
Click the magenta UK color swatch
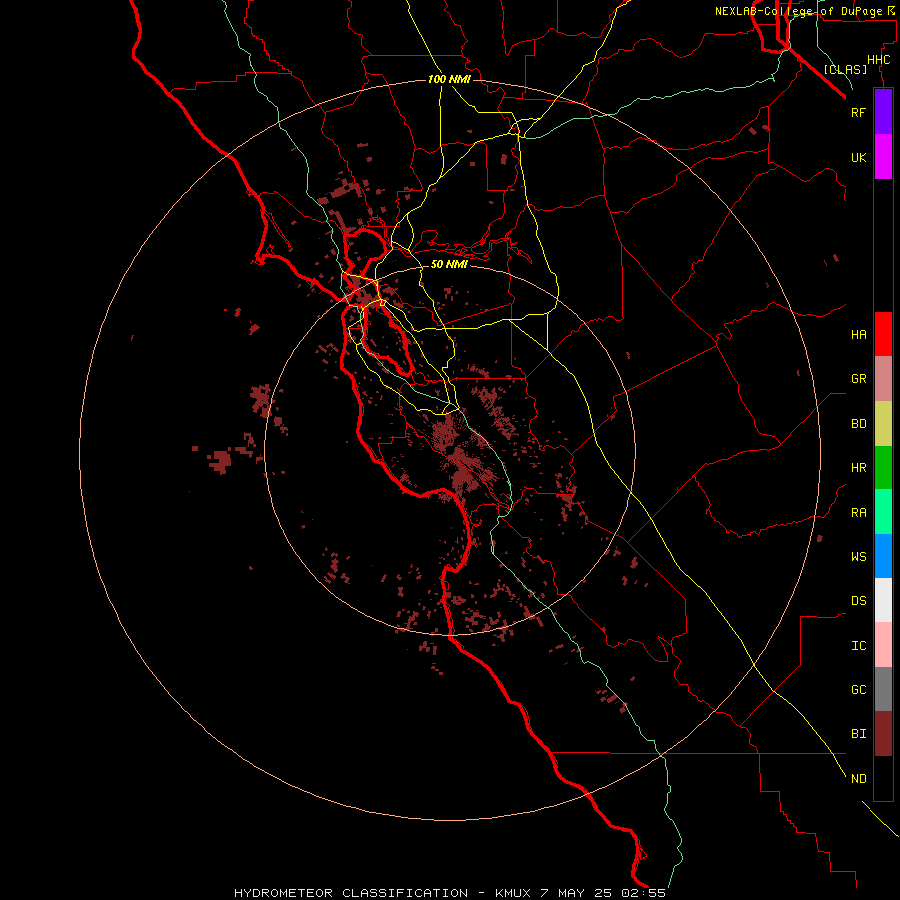pyautogui.click(x=883, y=157)
